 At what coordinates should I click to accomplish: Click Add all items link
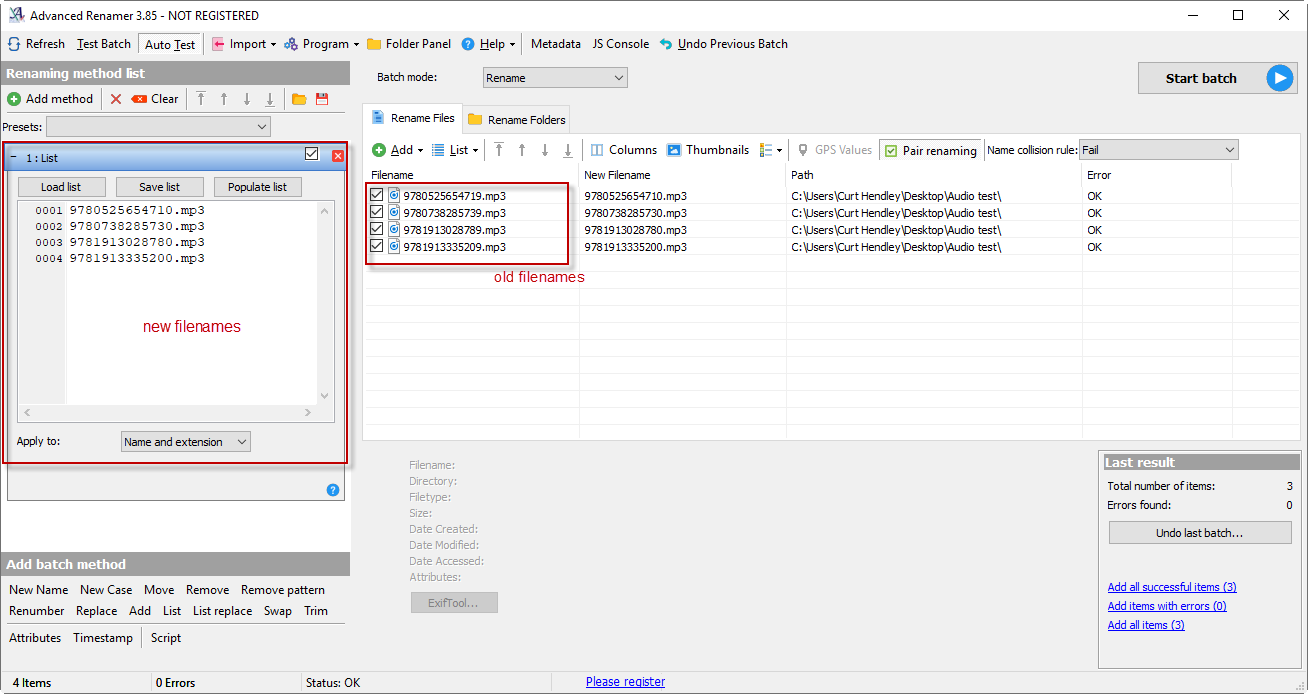coord(1146,625)
